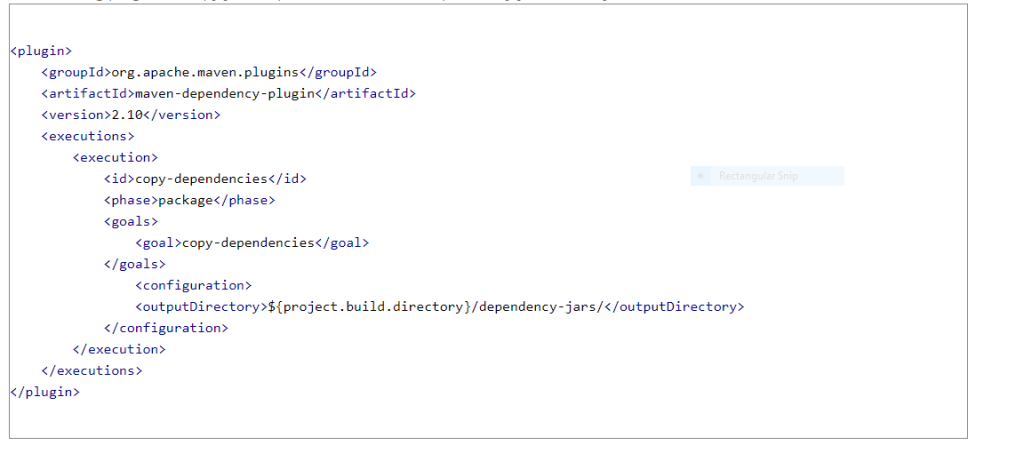Click the version number 2.10
Image resolution: width=1024 pixels, height=453 pixels.
click(x=126, y=115)
